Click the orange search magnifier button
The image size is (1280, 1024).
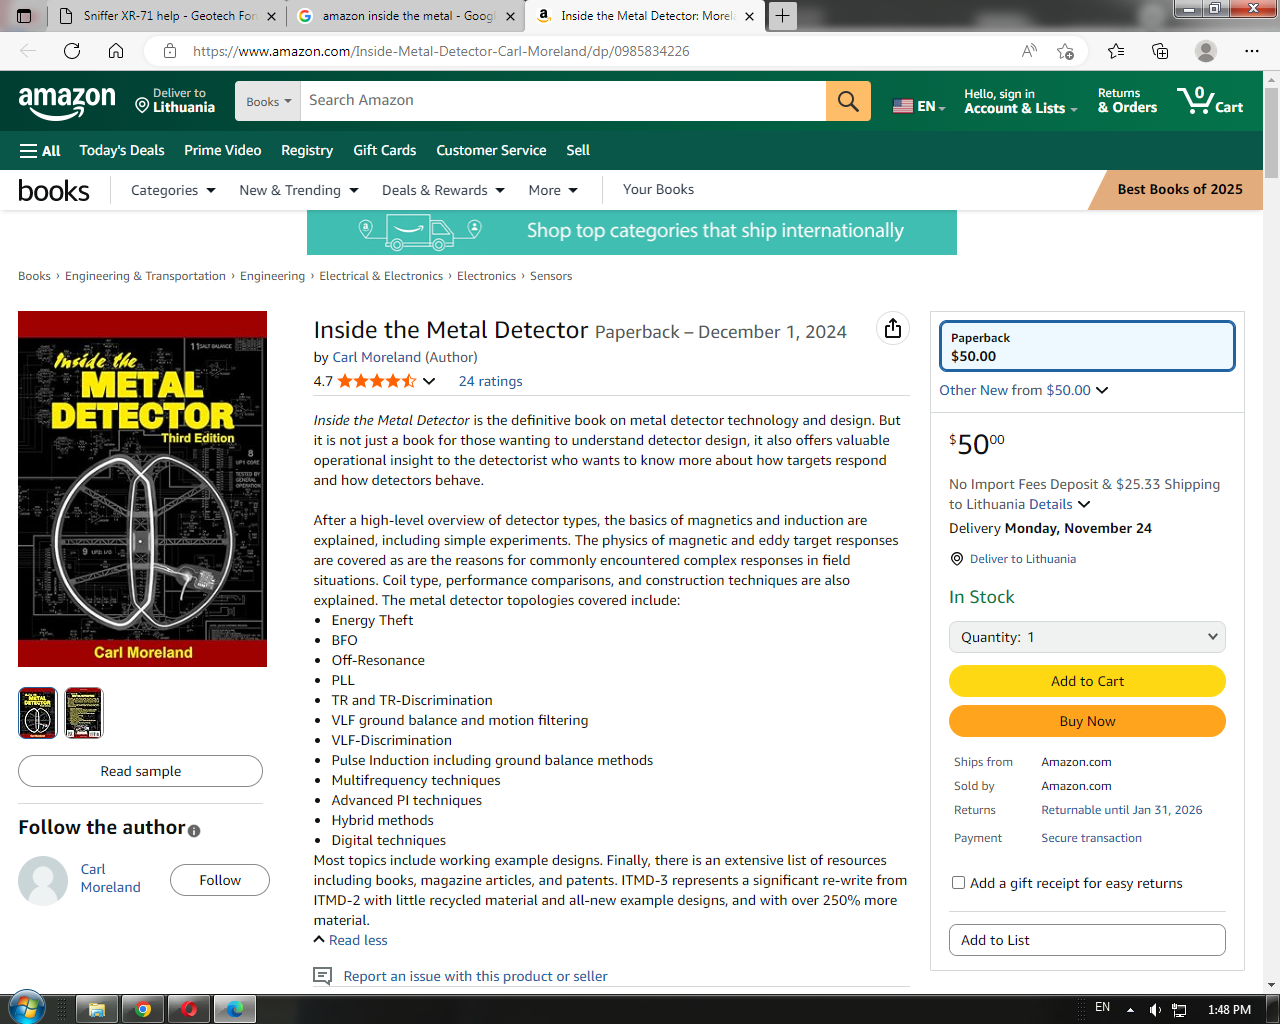[848, 101]
